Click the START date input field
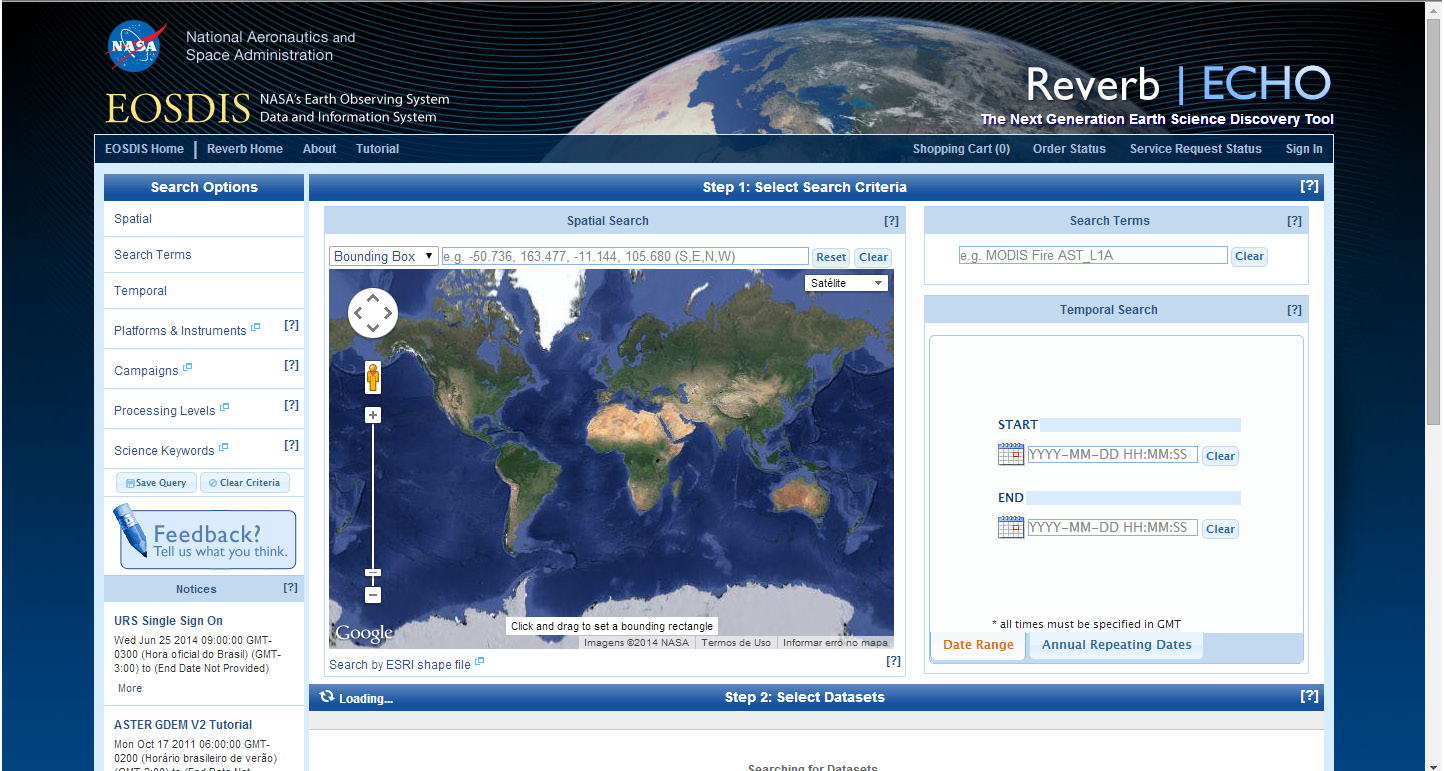Image resolution: width=1444 pixels, height=771 pixels. point(1113,454)
